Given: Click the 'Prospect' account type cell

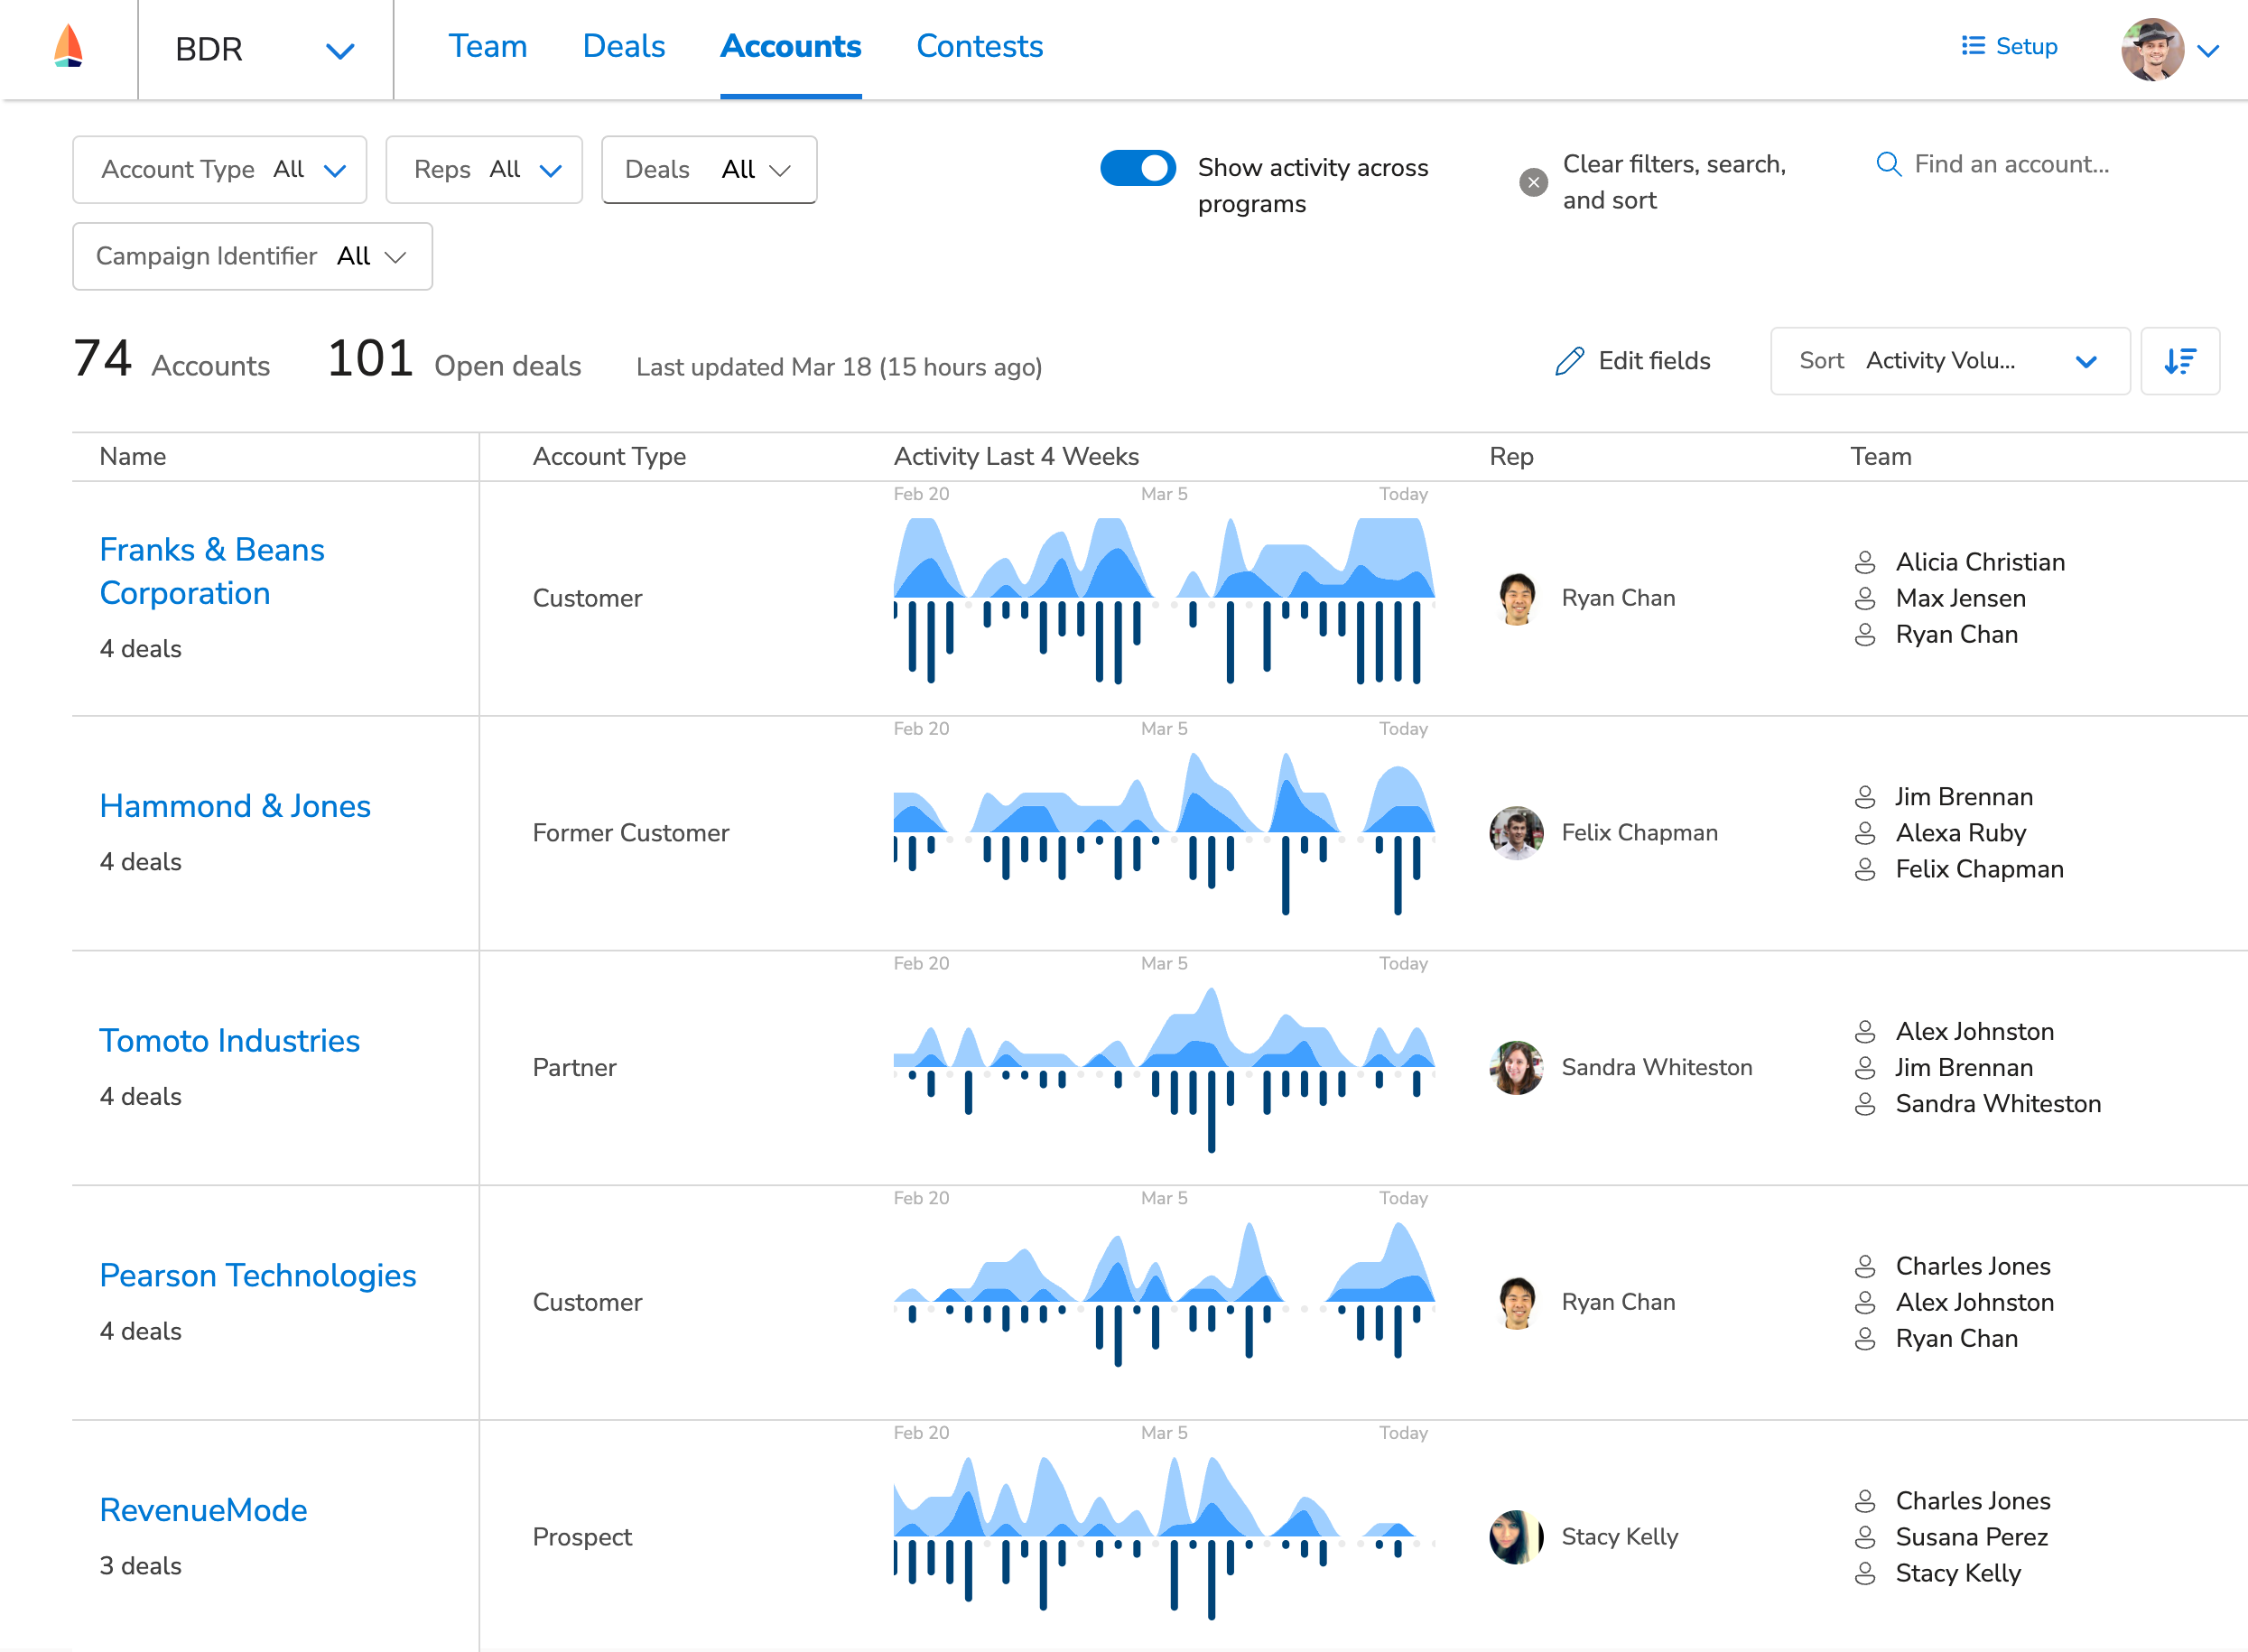Looking at the screenshot, I should click(x=582, y=1537).
